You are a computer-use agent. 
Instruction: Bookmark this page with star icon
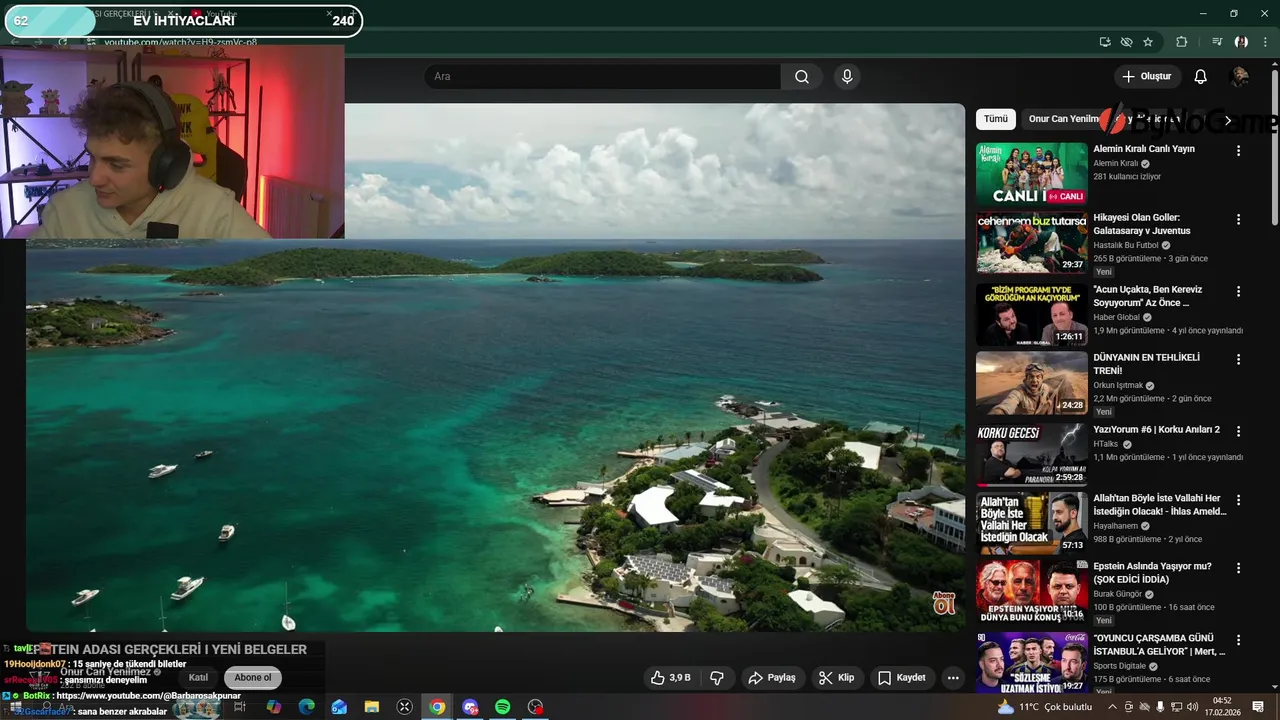tap(1148, 42)
